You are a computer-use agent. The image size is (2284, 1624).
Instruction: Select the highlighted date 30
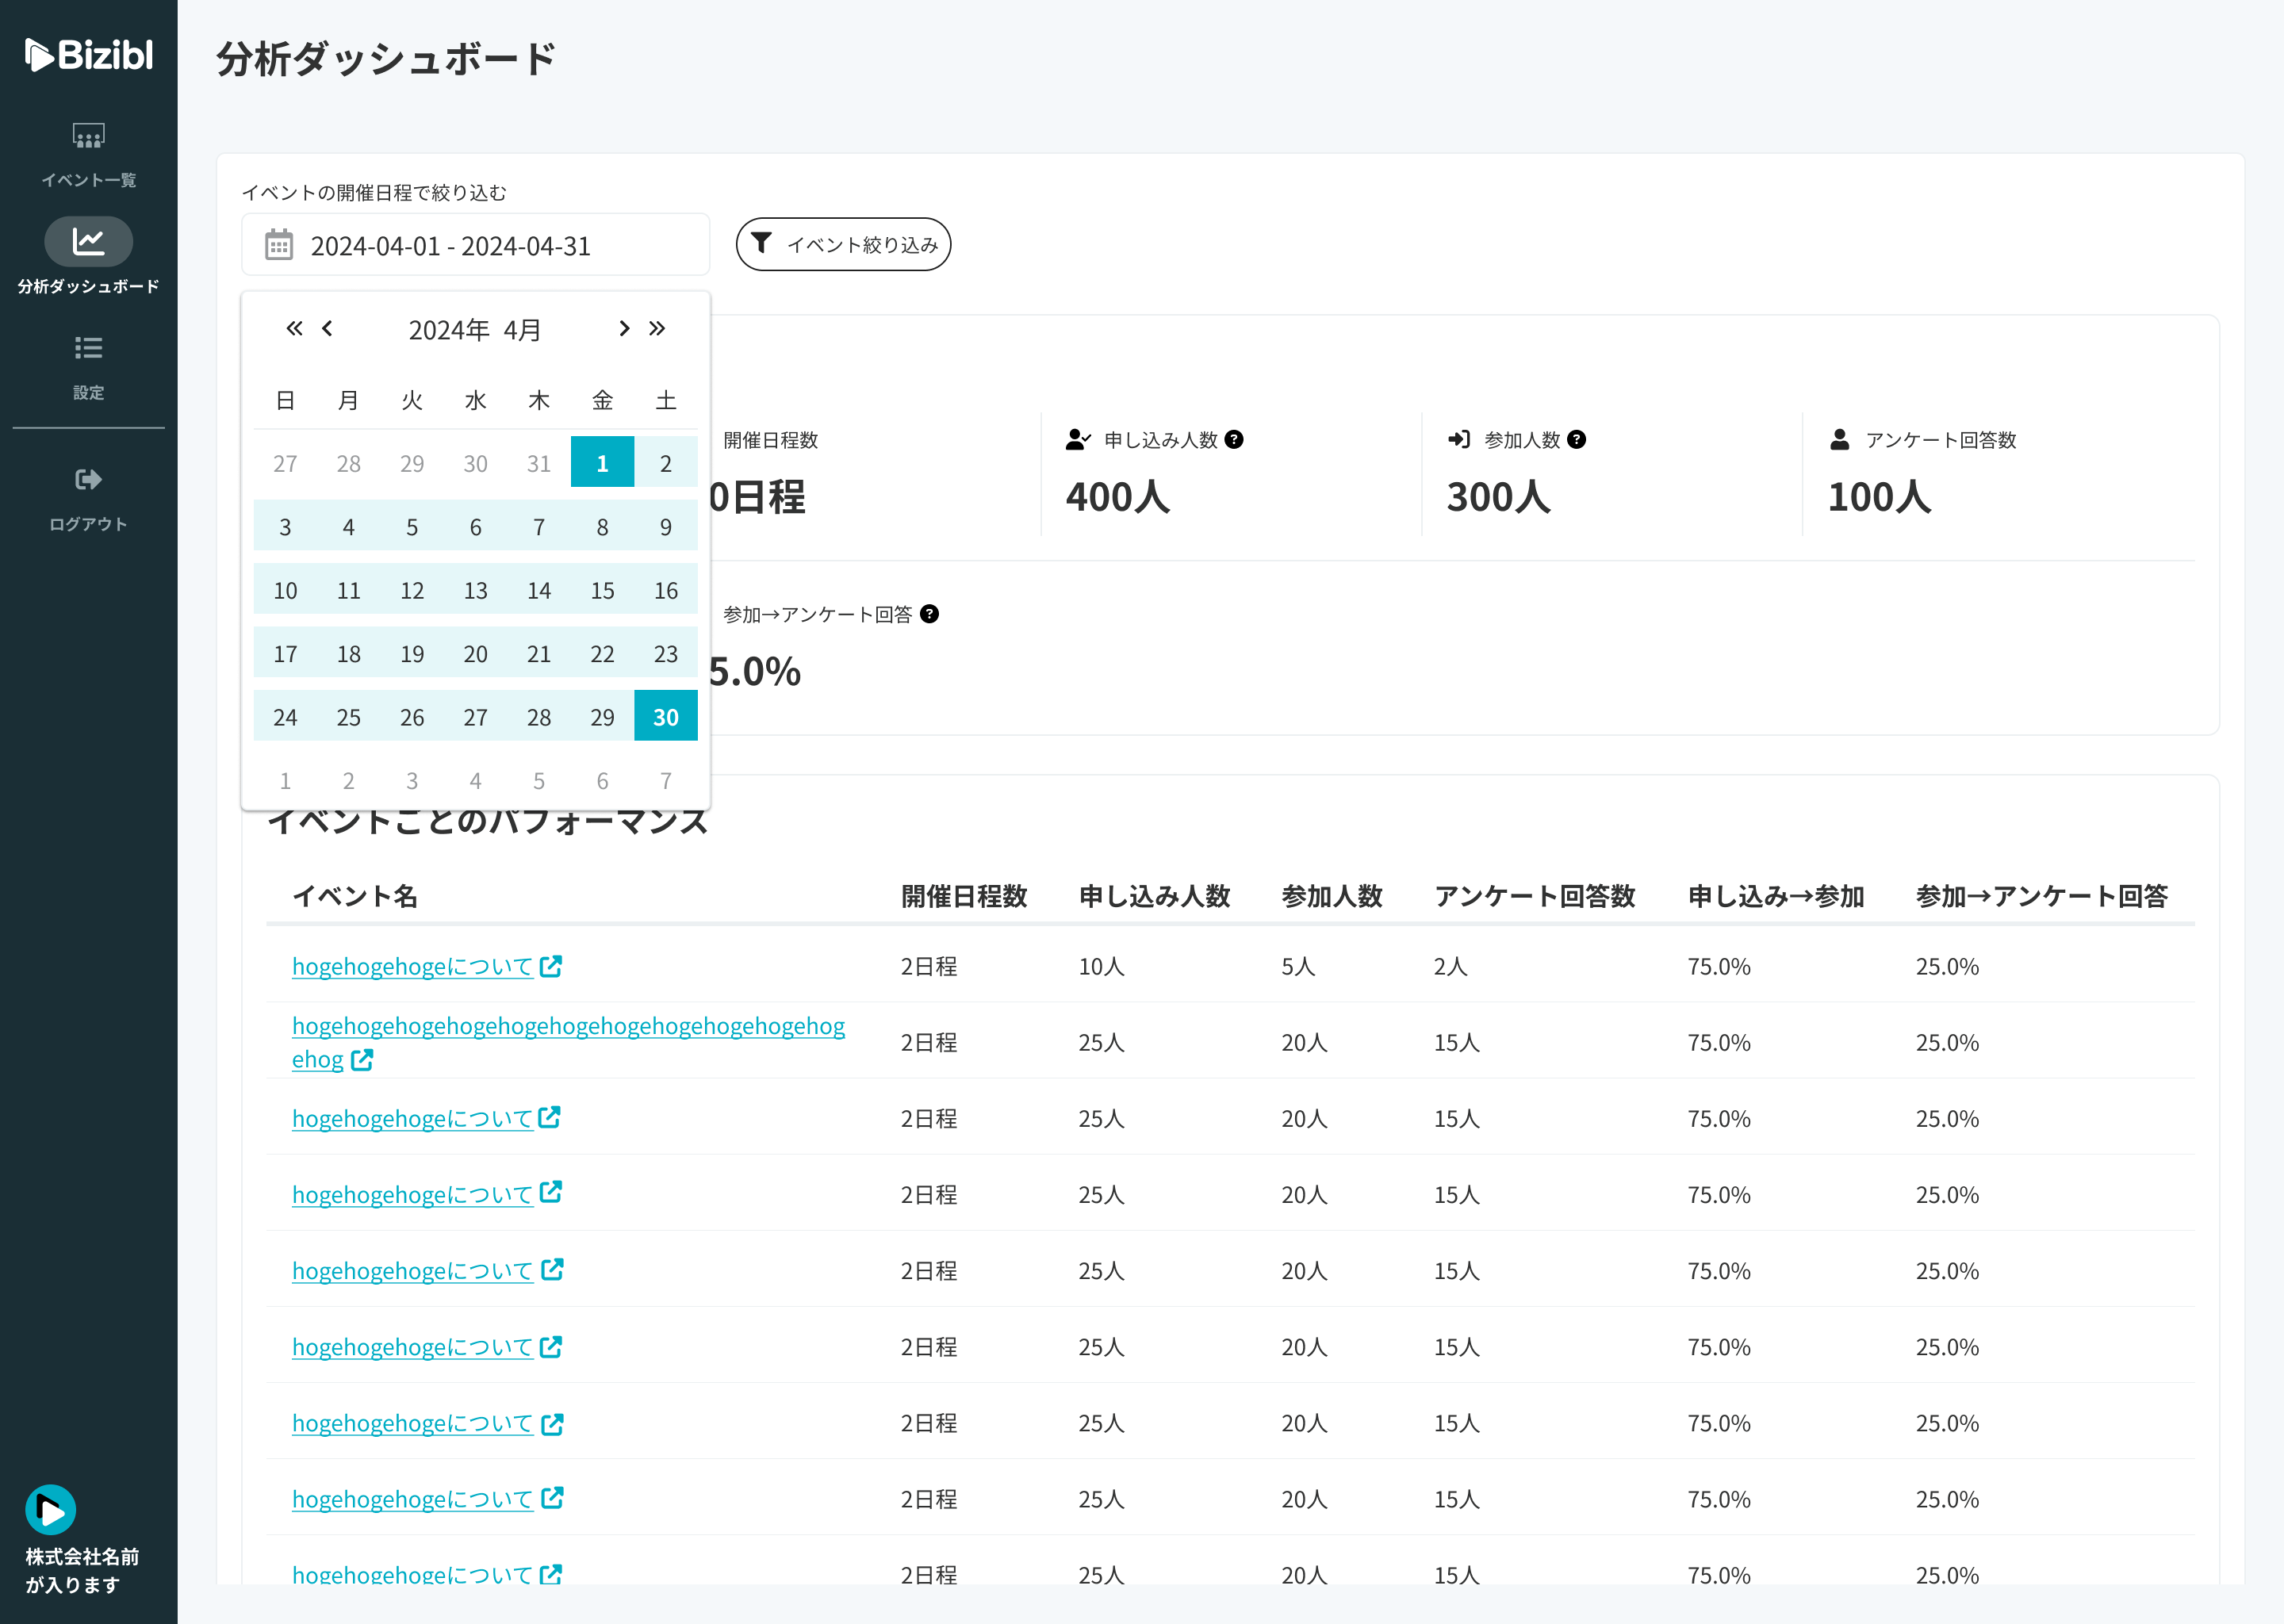665,717
